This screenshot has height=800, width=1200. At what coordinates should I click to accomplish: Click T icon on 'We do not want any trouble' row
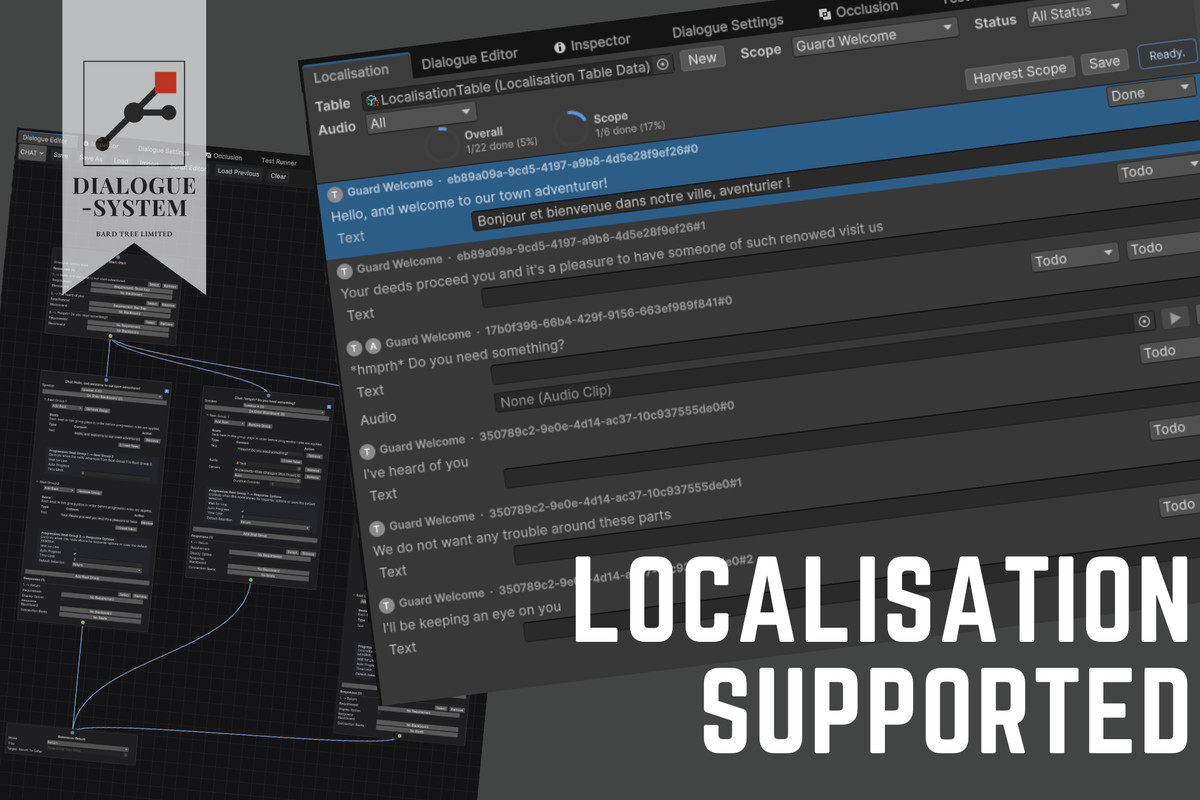377,528
